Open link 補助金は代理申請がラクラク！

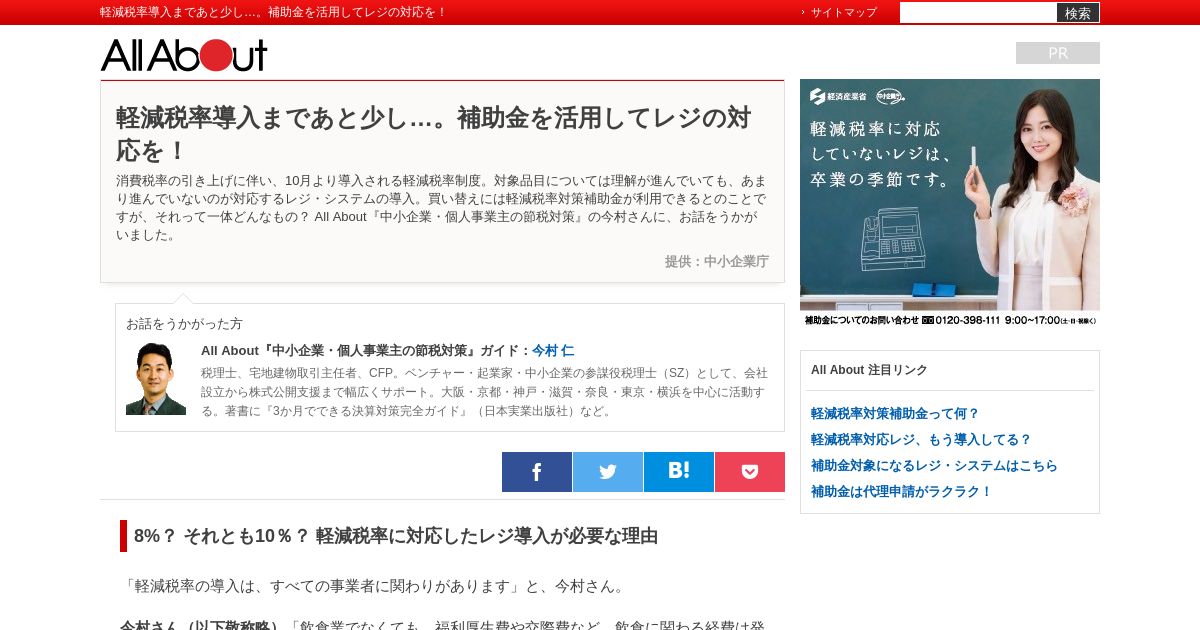pyautogui.click(x=901, y=491)
